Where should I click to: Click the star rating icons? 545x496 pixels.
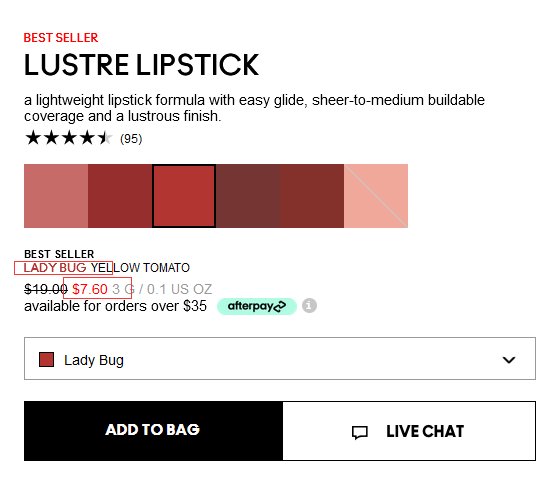(68, 138)
